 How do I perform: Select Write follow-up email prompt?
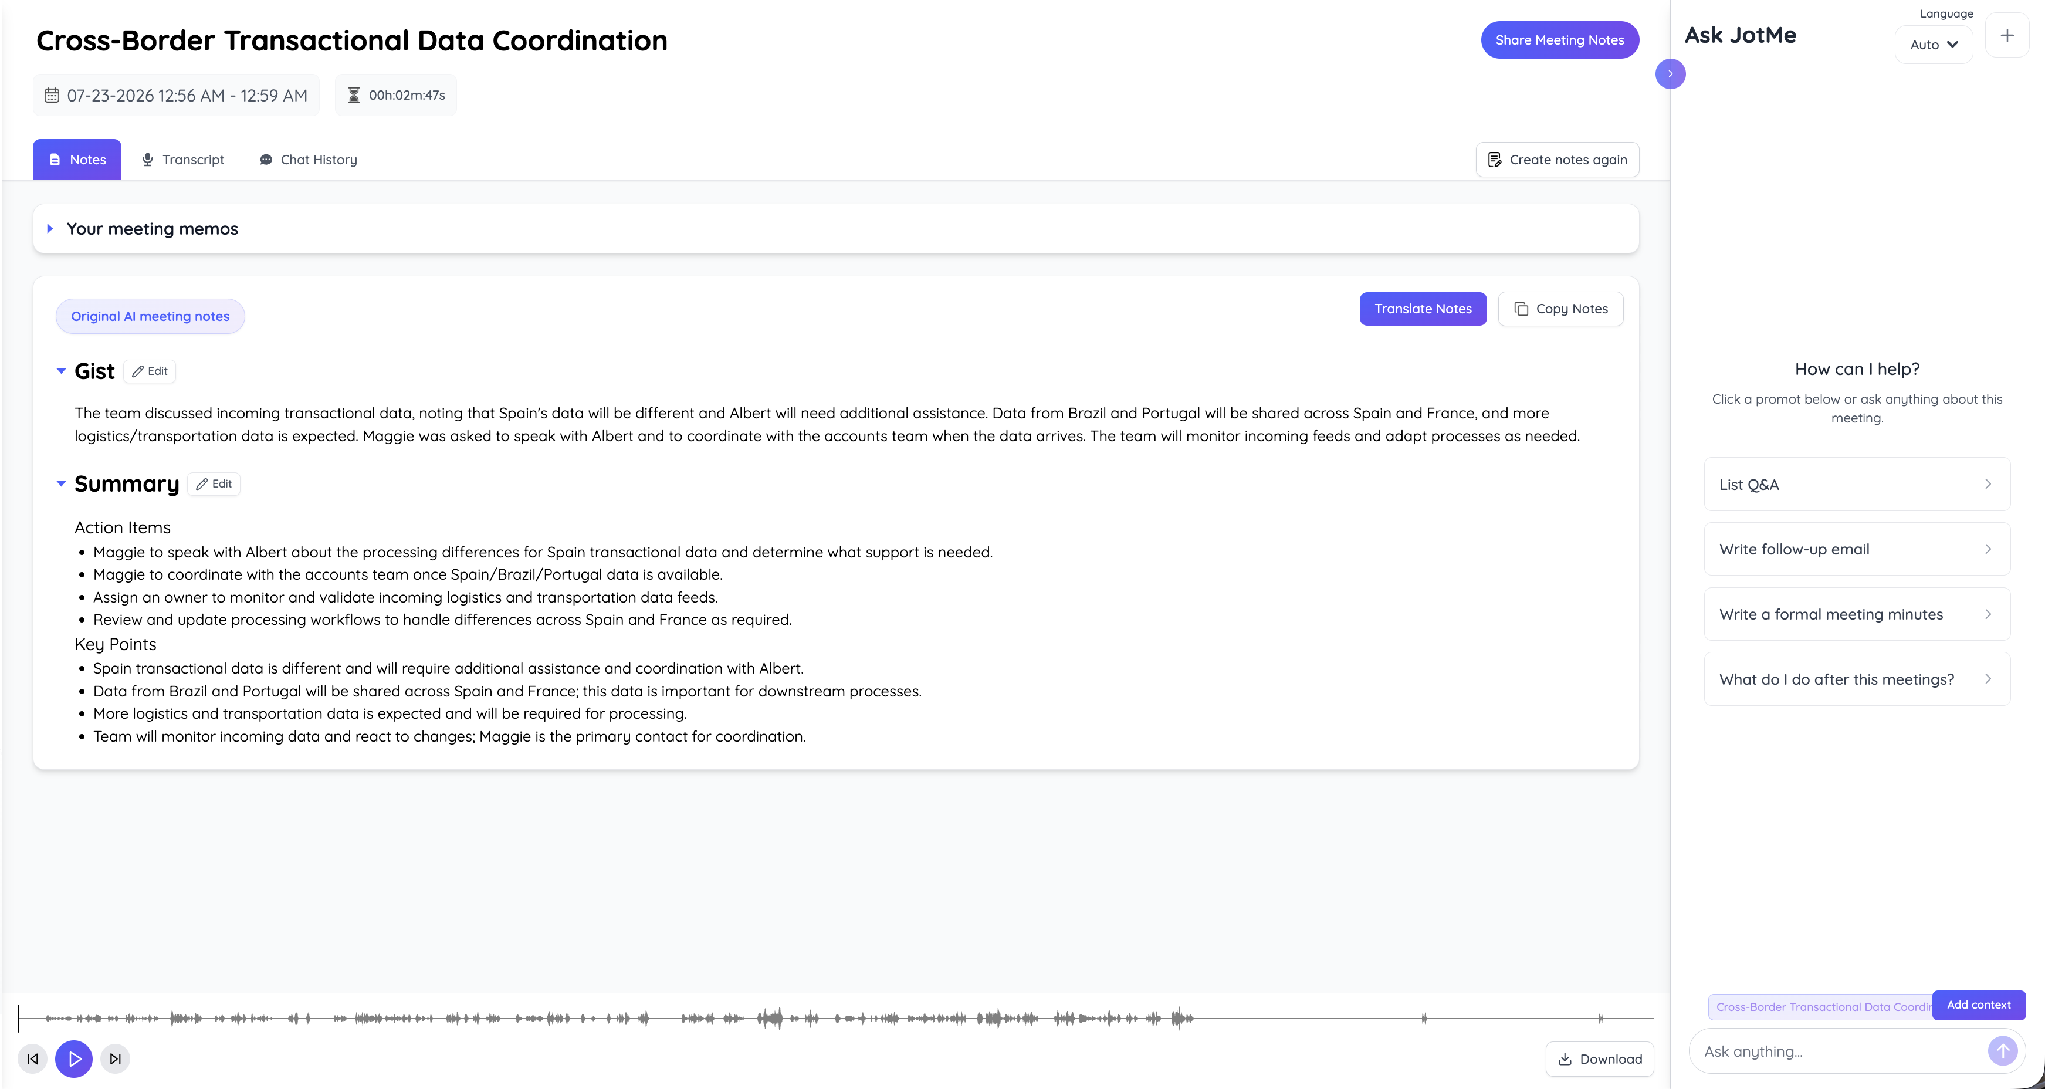tap(1856, 549)
